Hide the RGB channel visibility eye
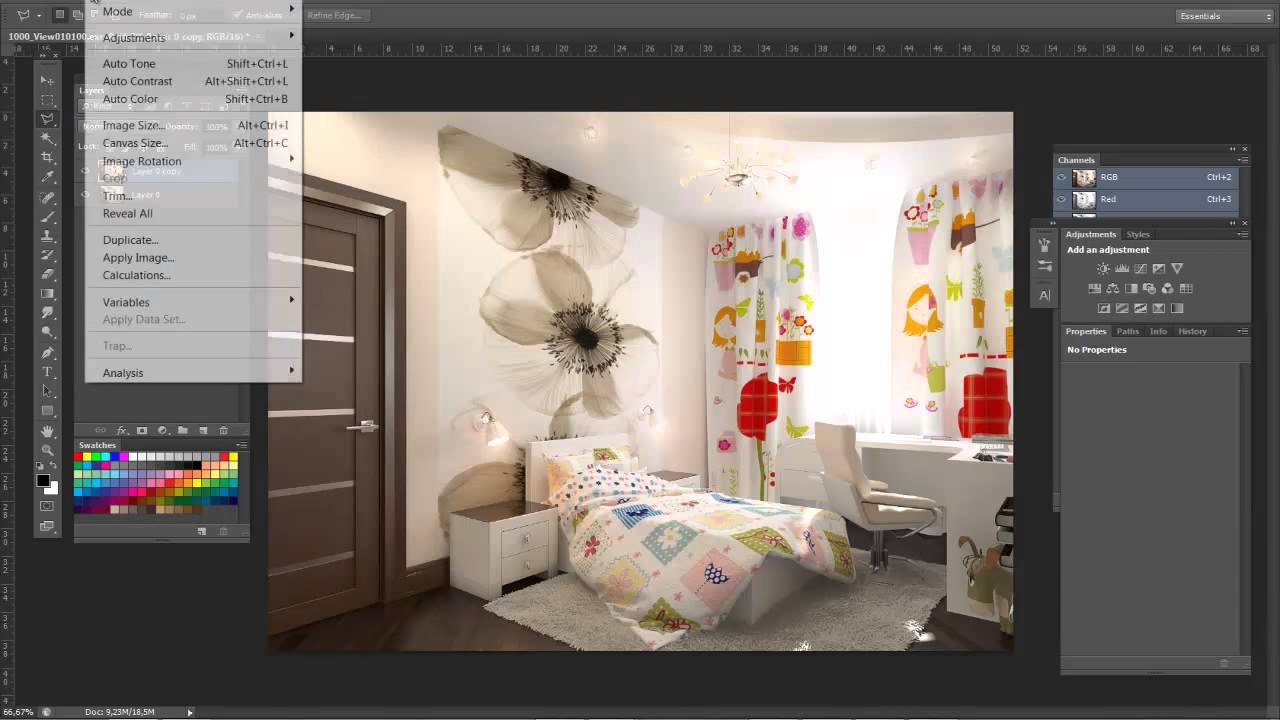The height and width of the screenshot is (720, 1280). click(1062, 178)
